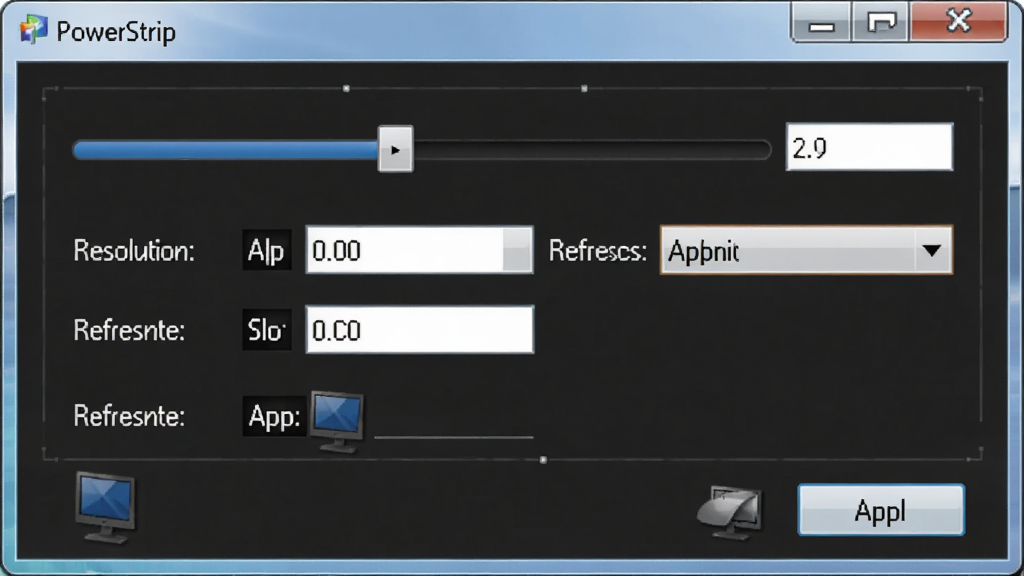Click the slider thumb handle

point(395,150)
